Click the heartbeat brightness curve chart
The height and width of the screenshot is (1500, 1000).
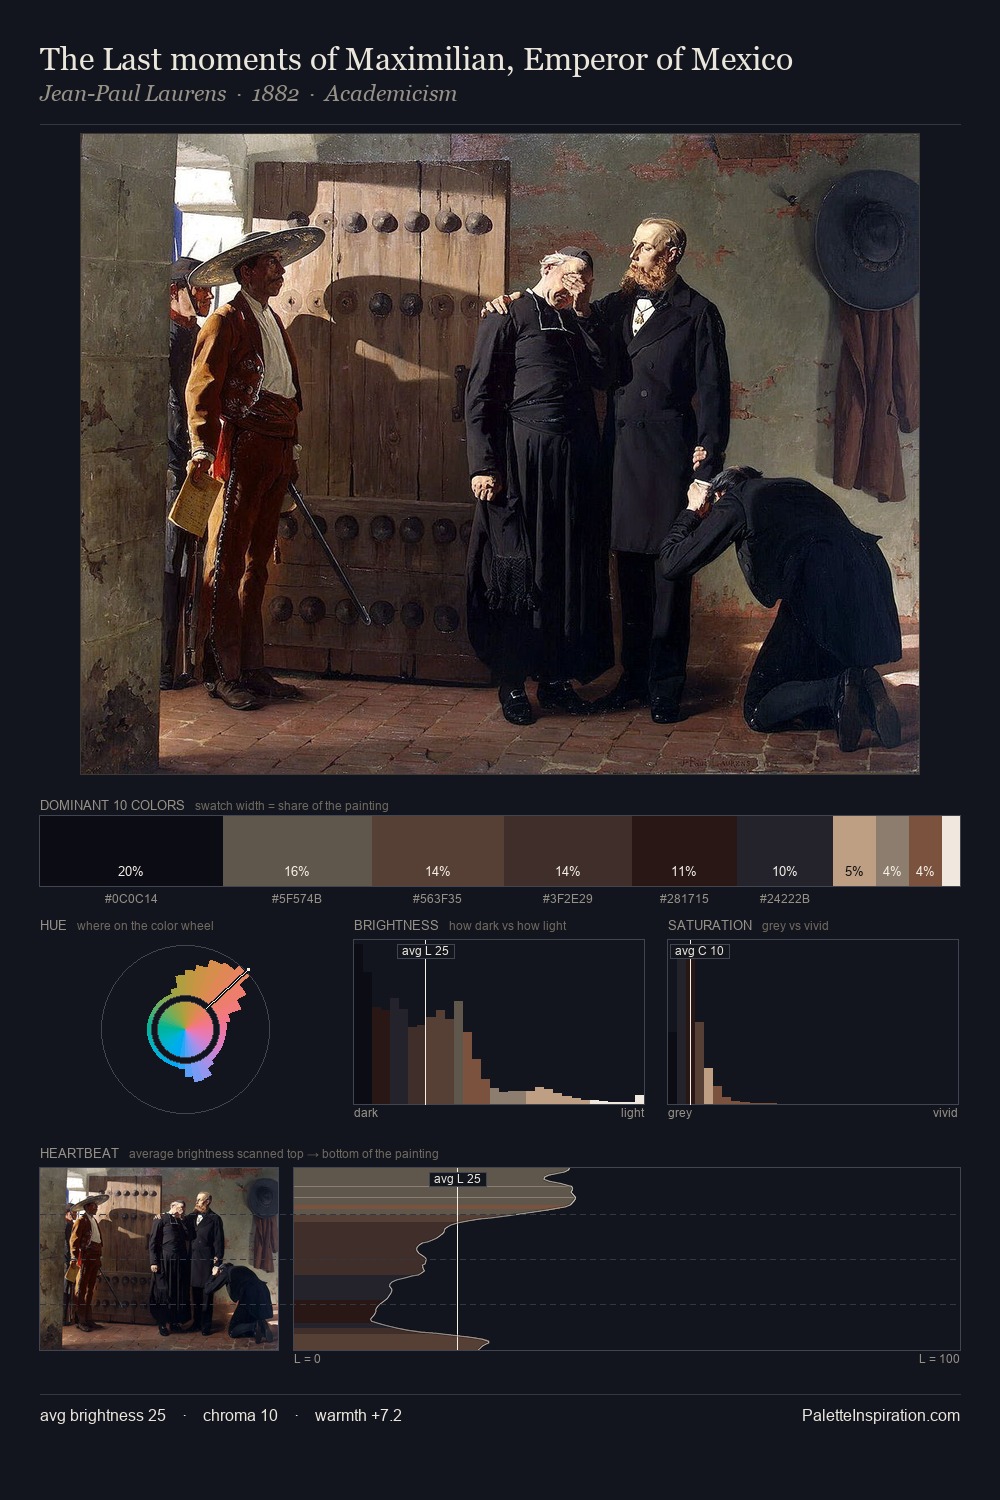point(627,1259)
